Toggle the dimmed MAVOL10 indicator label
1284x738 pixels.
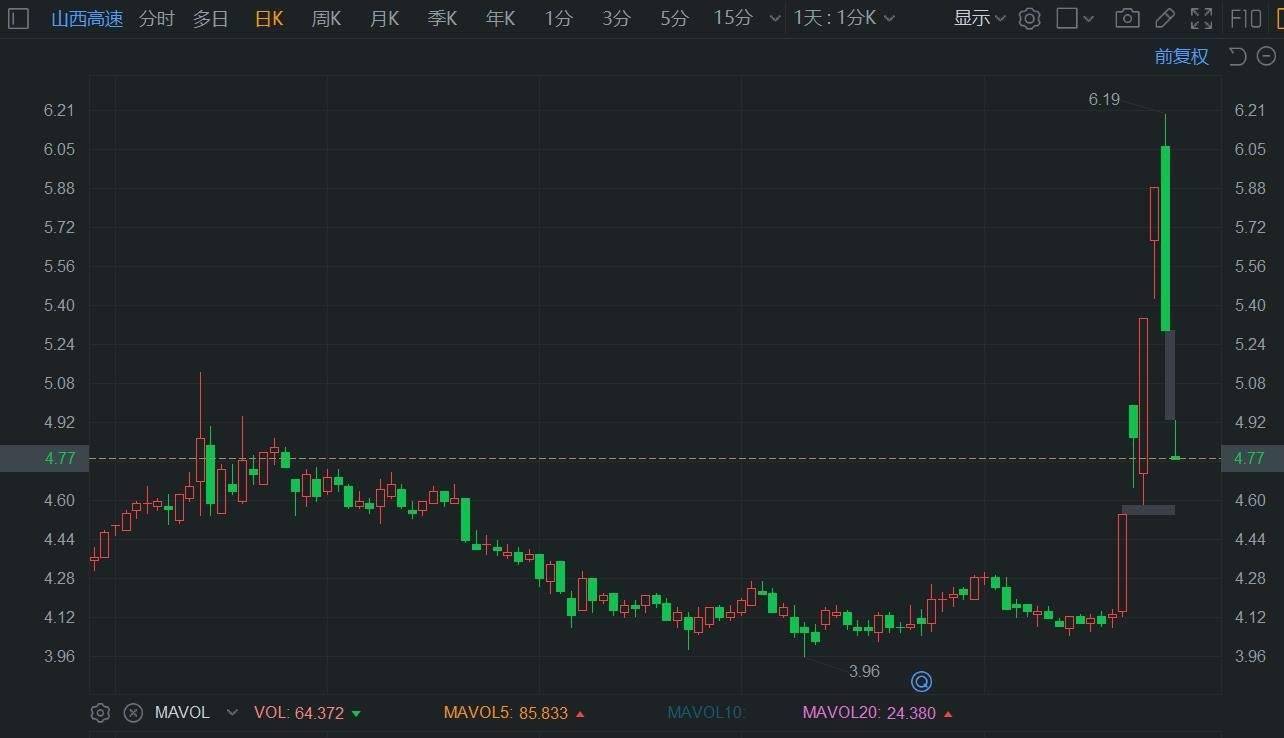click(707, 713)
